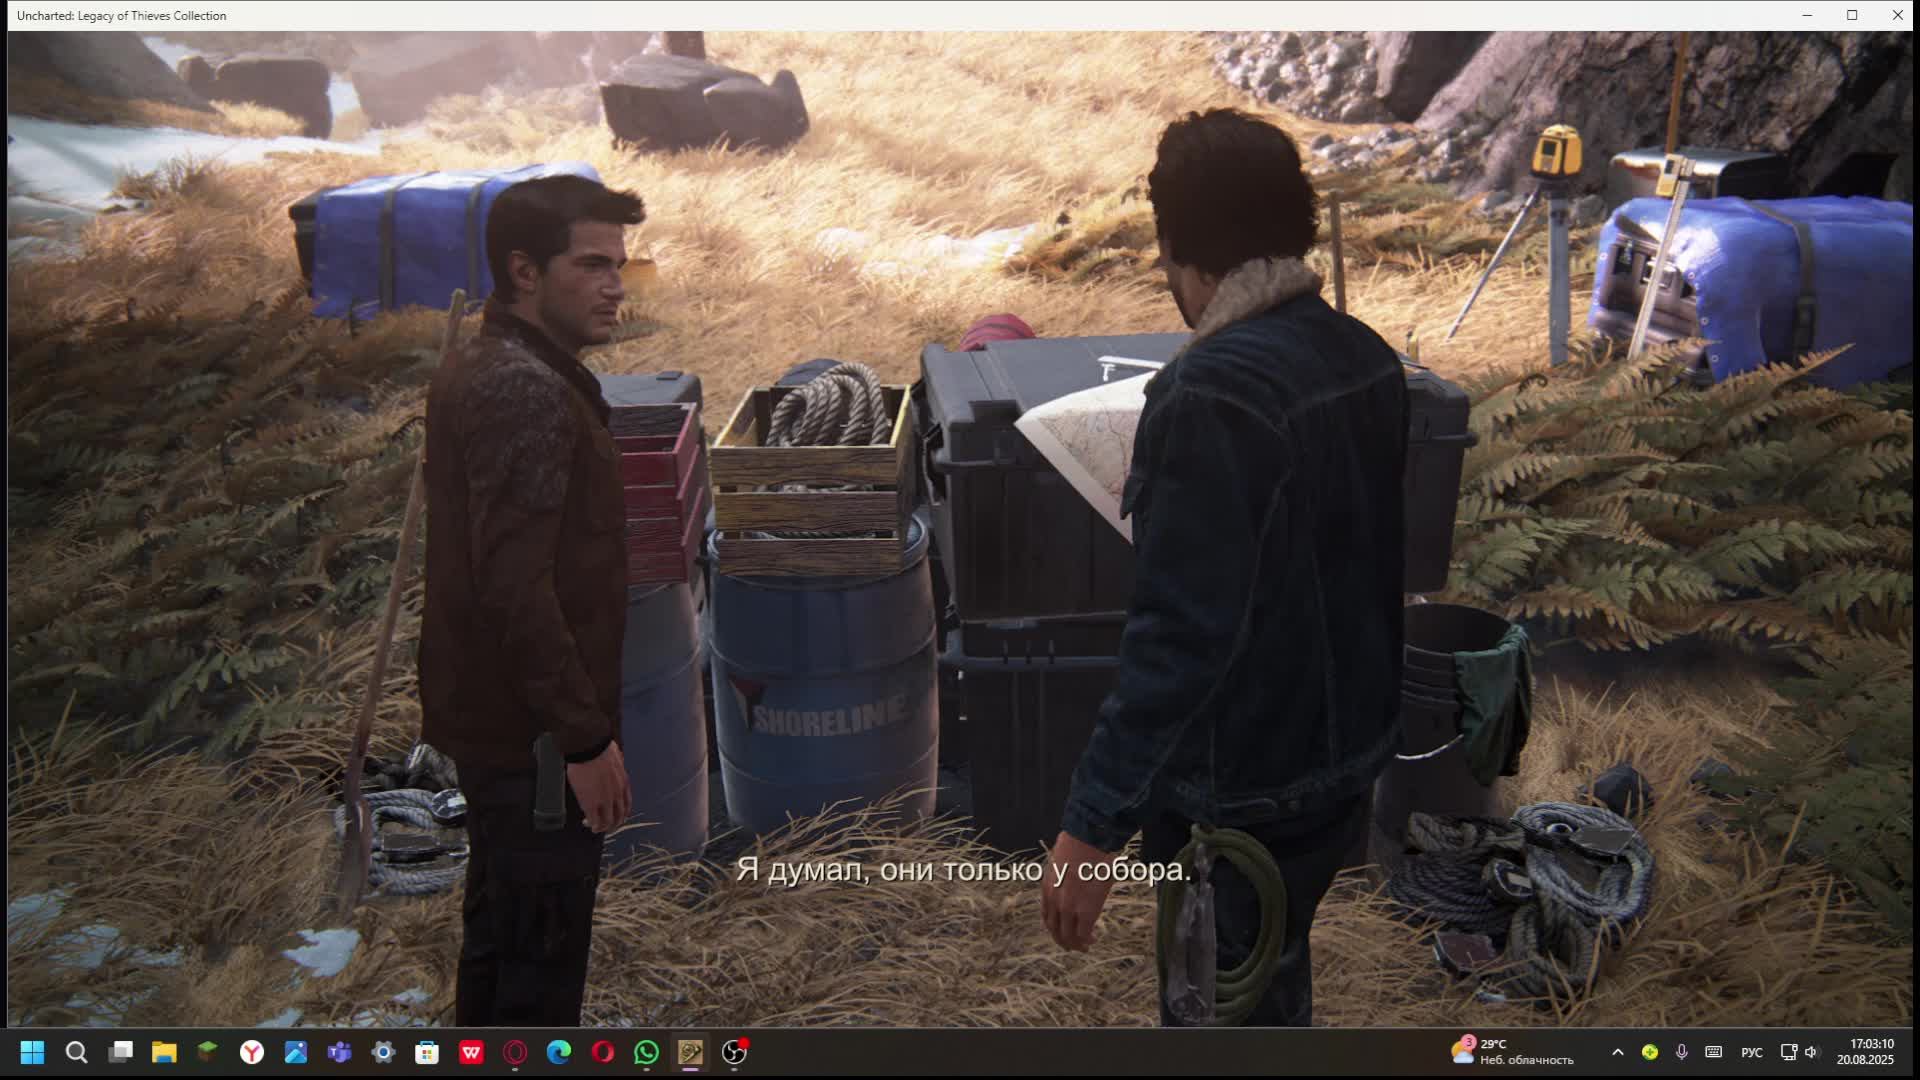Viewport: 1920px width, 1080px height.
Task: Launch File Explorer from taskbar
Action: click(164, 1052)
